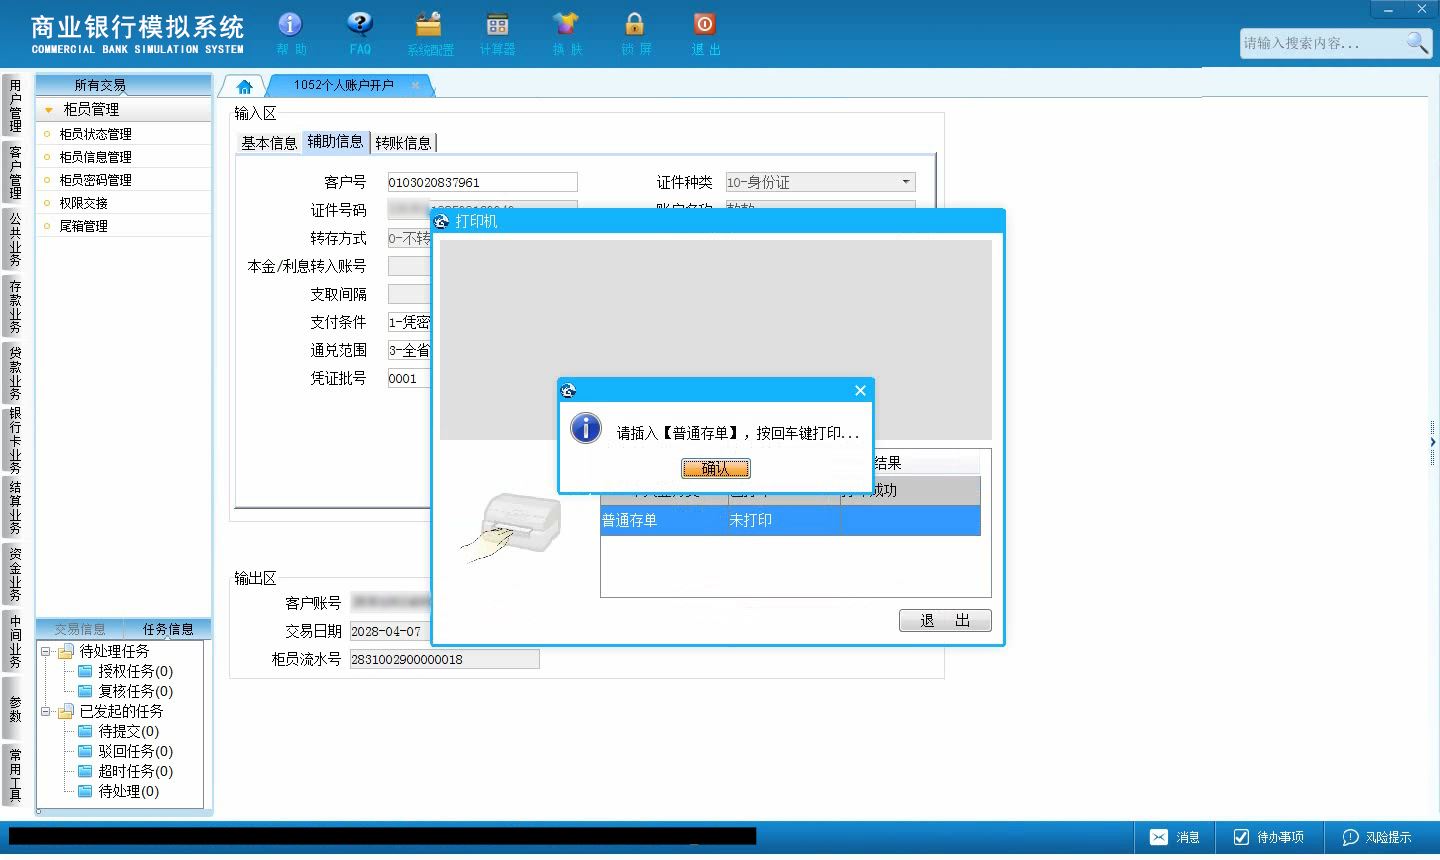The height and width of the screenshot is (860, 1440).
Task: Click the 柜员流水号 output field
Action: [x=444, y=659]
